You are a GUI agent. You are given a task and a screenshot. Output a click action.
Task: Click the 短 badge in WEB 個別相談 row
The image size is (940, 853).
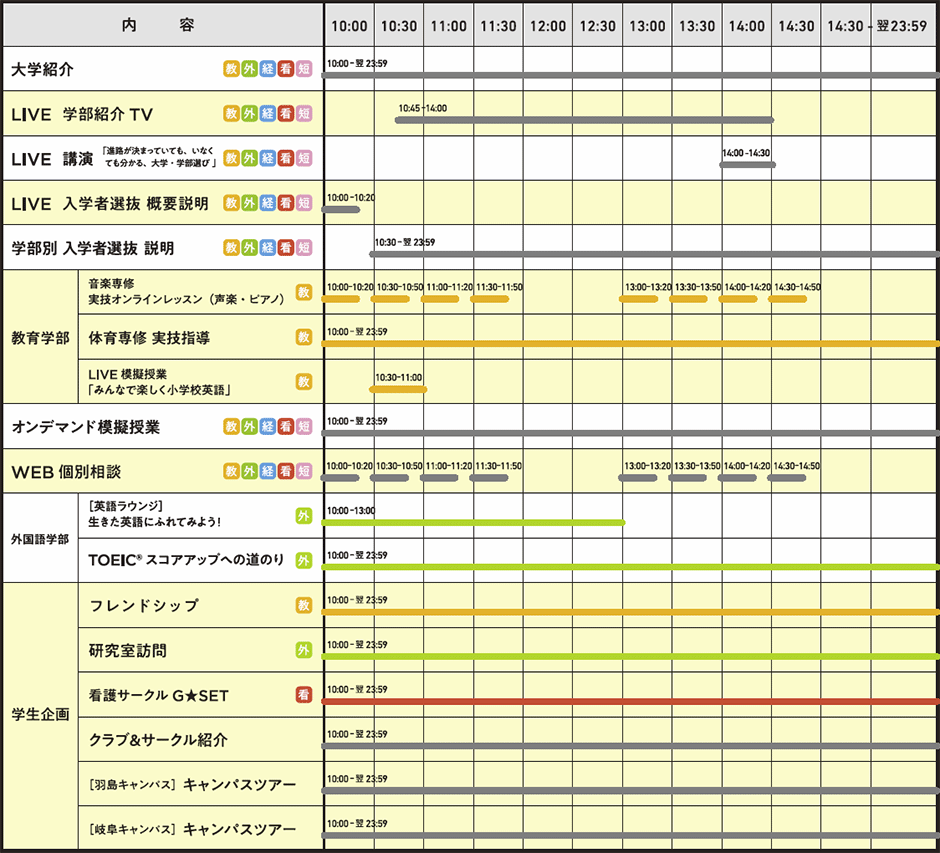tap(304, 471)
